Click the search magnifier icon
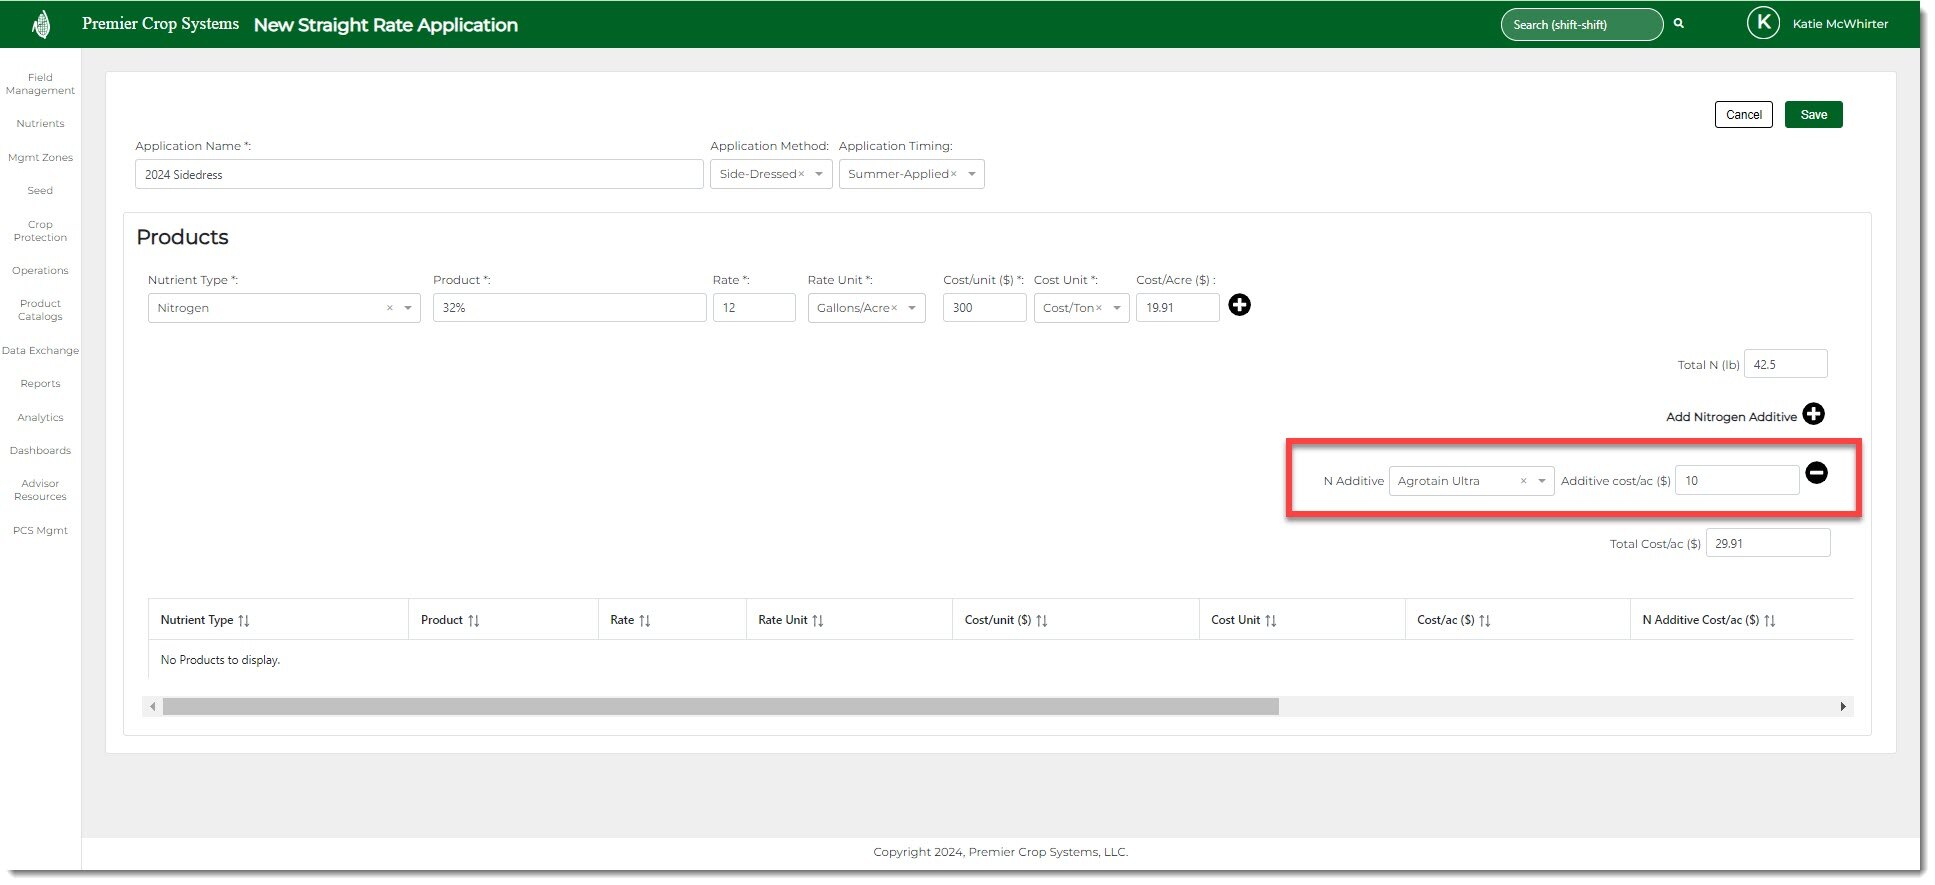Viewport: 1935px width, 885px height. (1679, 24)
